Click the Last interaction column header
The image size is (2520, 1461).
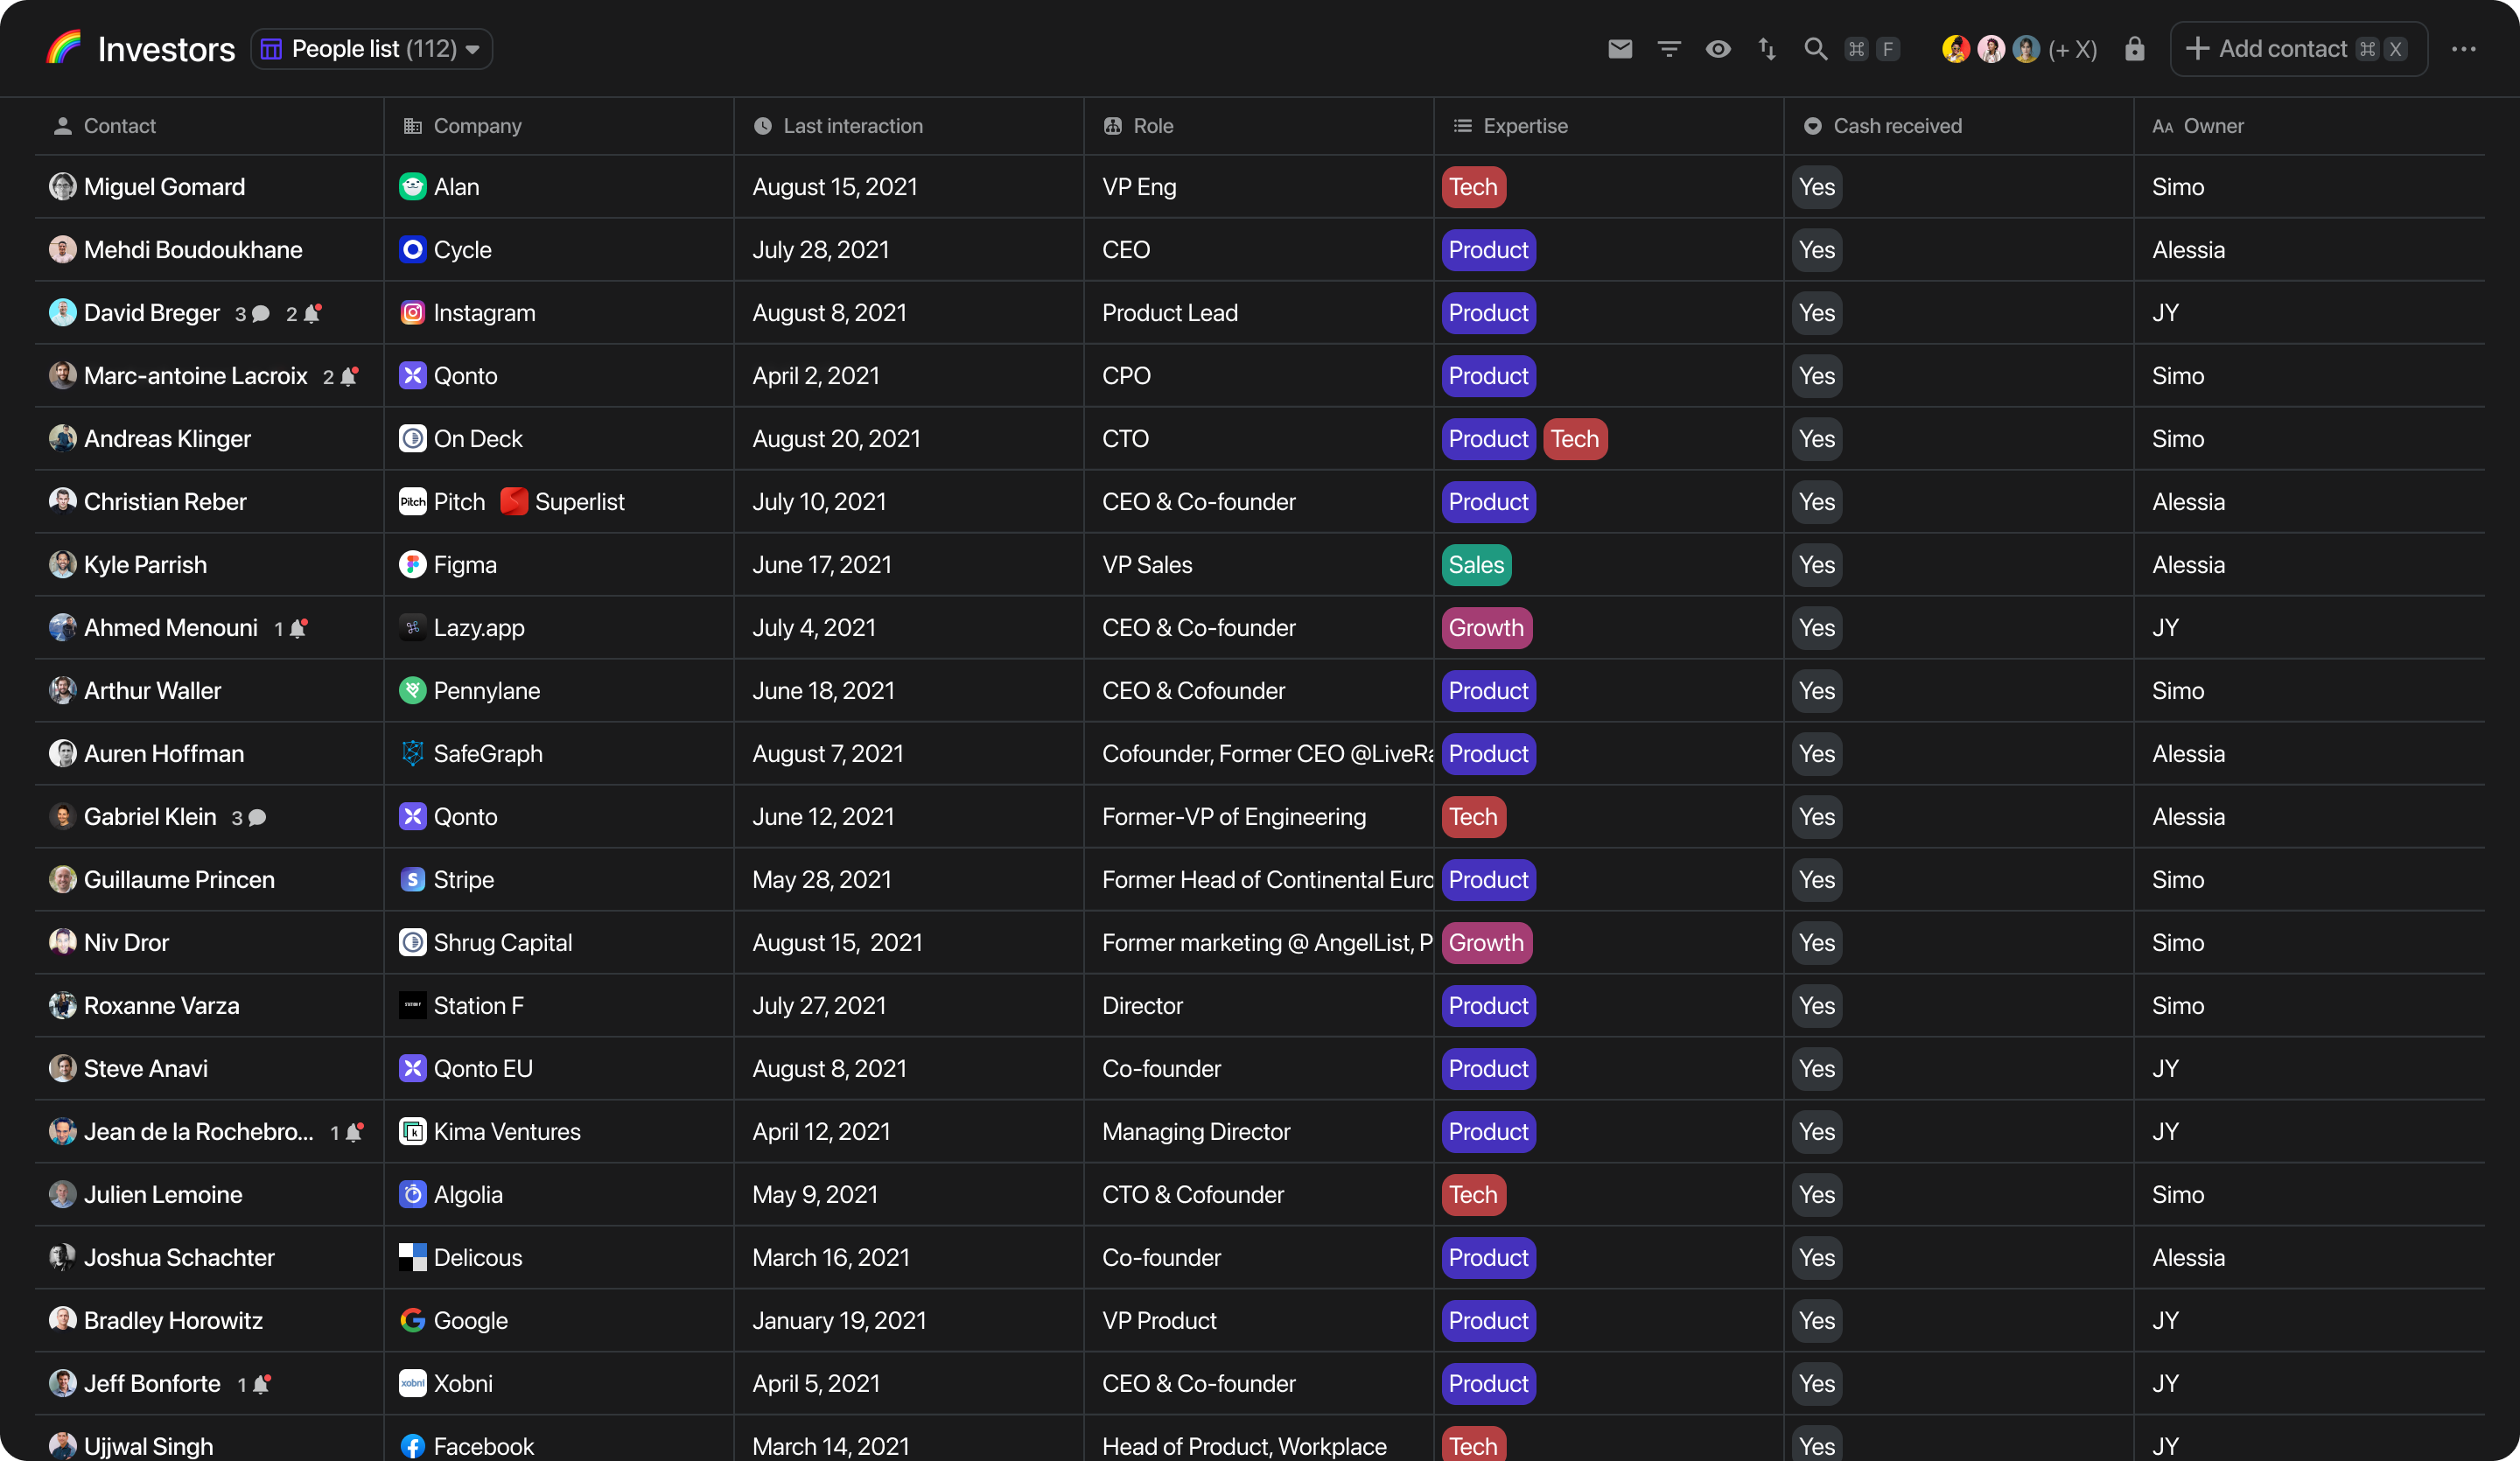(838, 126)
